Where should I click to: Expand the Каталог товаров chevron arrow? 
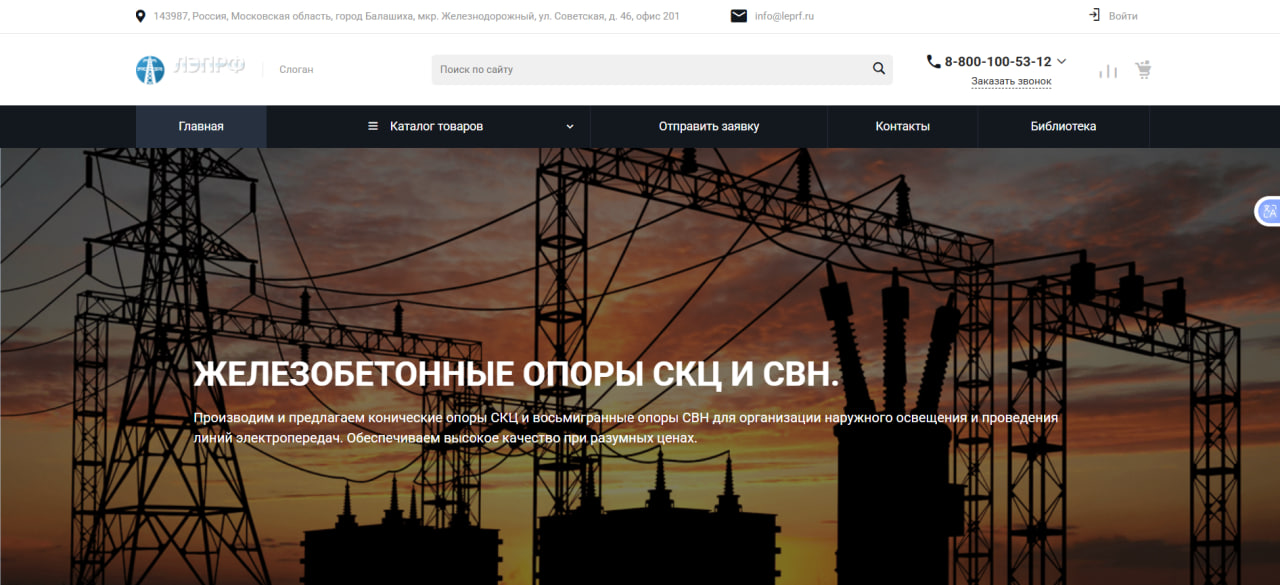coord(570,127)
